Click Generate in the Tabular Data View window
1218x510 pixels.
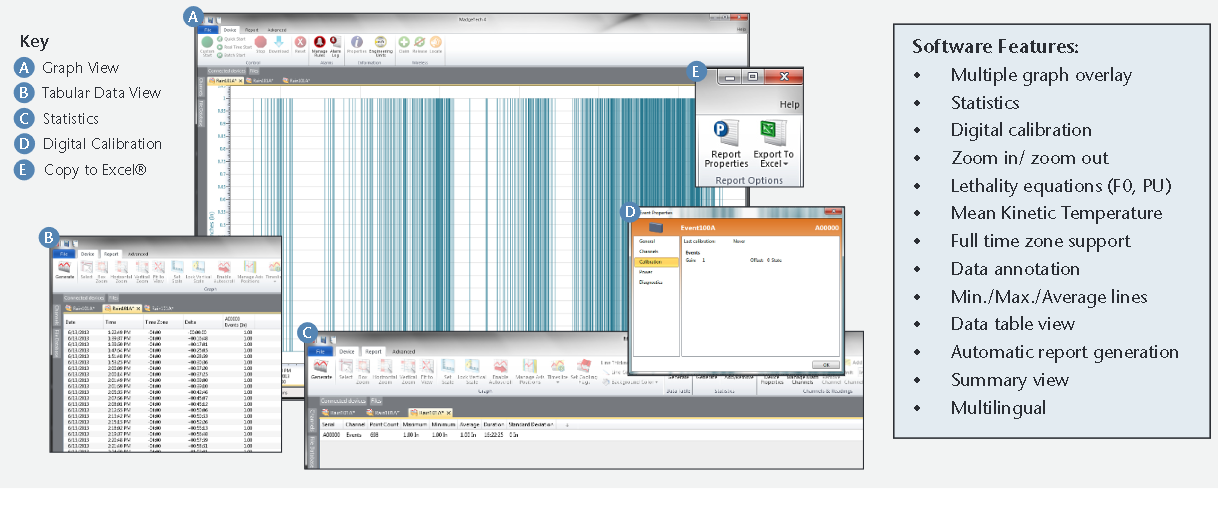pyautogui.click(x=66, y=270)
